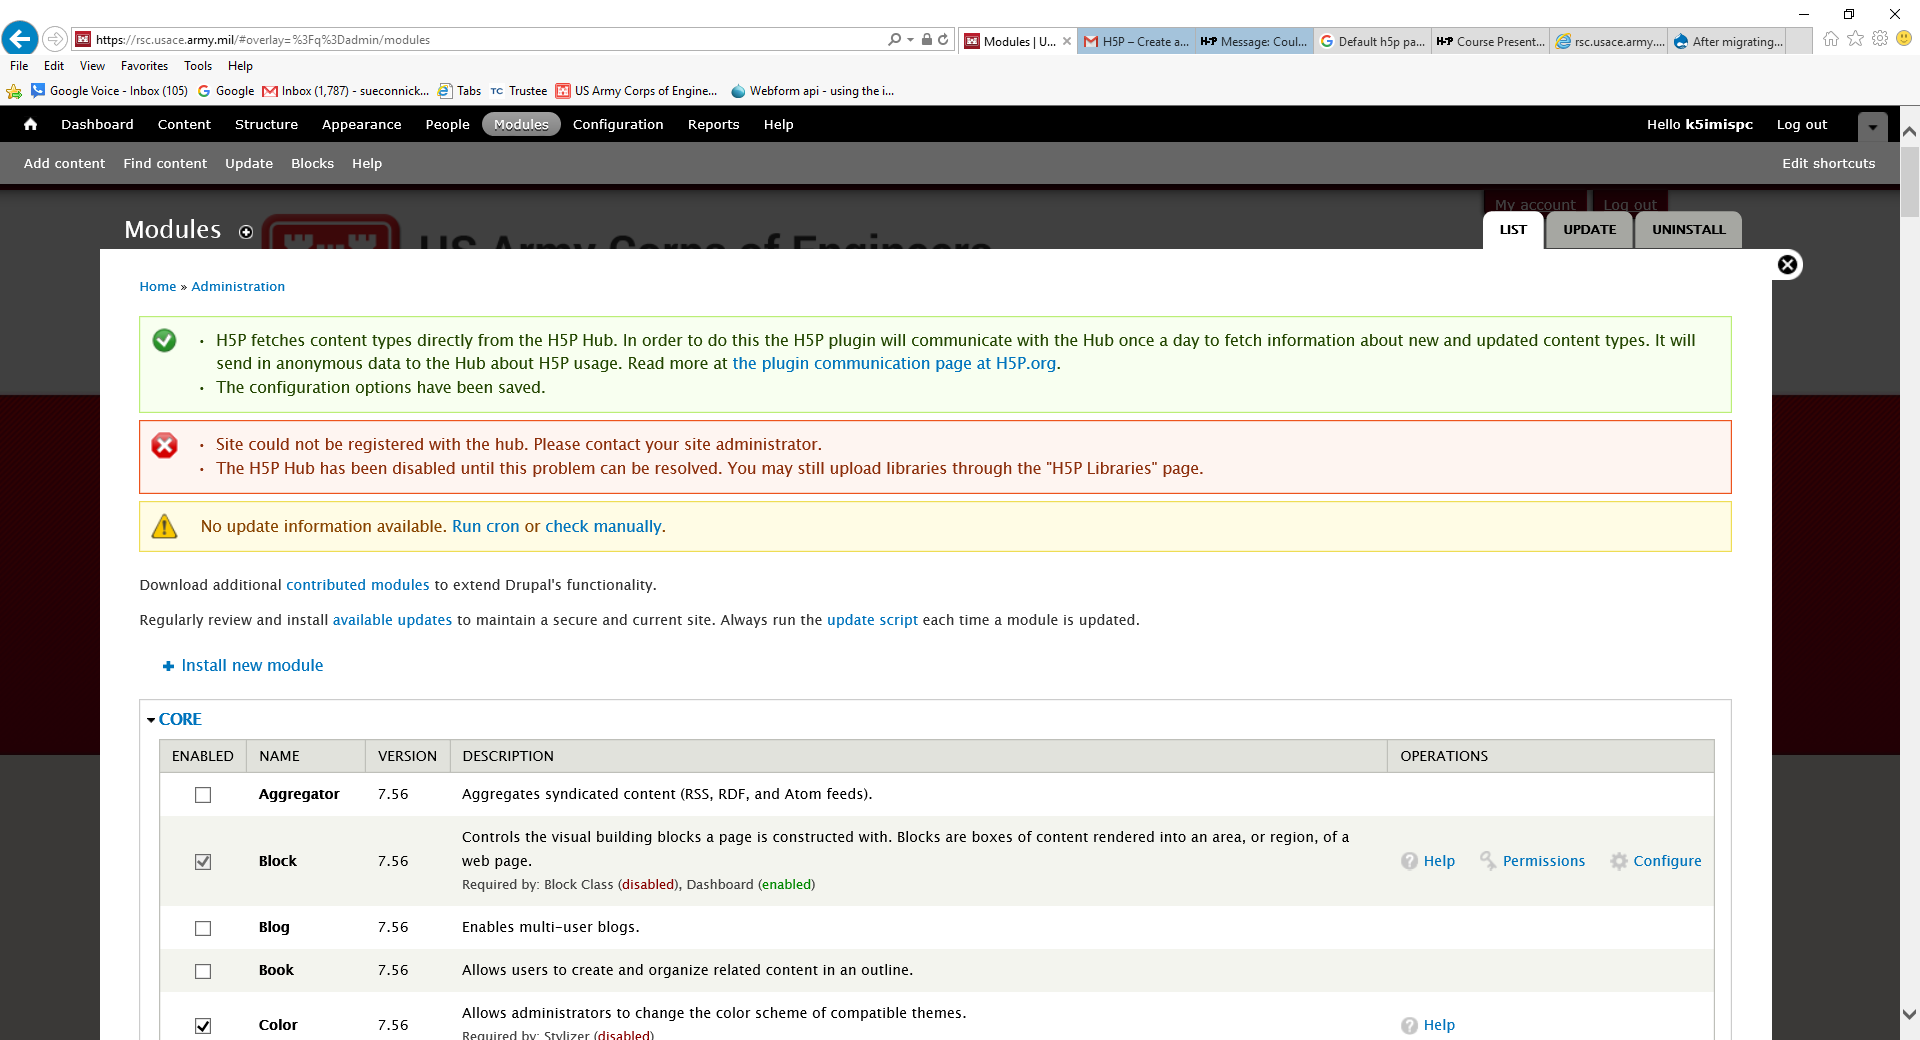The height and width of the screenshot is (1040, 1920).
Task: Switch to the Course Present... browser tab
Action: pos(1490,41)
